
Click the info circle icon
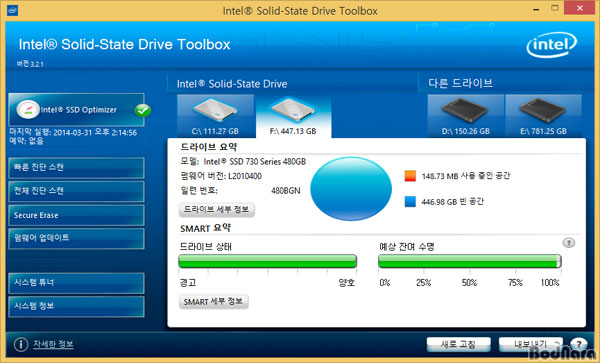(21, 344)
